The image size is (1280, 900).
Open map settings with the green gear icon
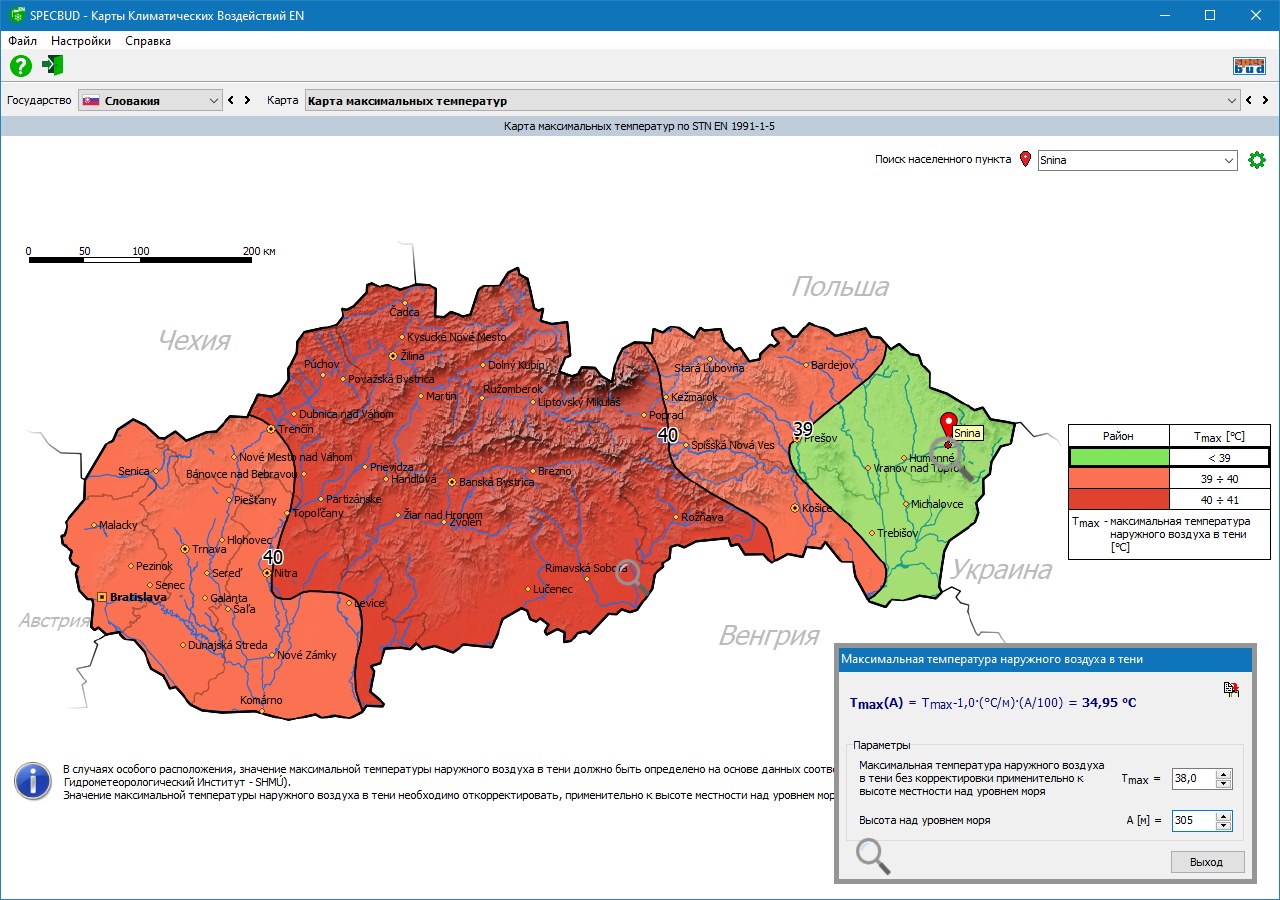click(1257, 160)
